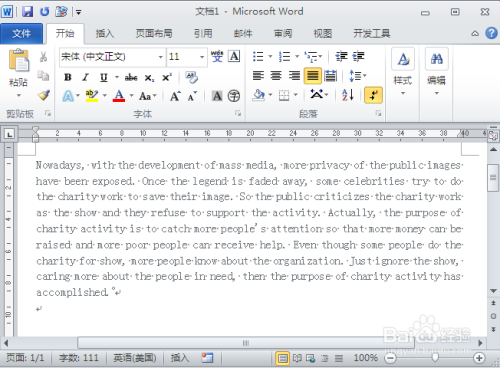The height and width of the screenshot is (368, 500).
Task: Toggle Subscript formatting
Action: (149, 78)
